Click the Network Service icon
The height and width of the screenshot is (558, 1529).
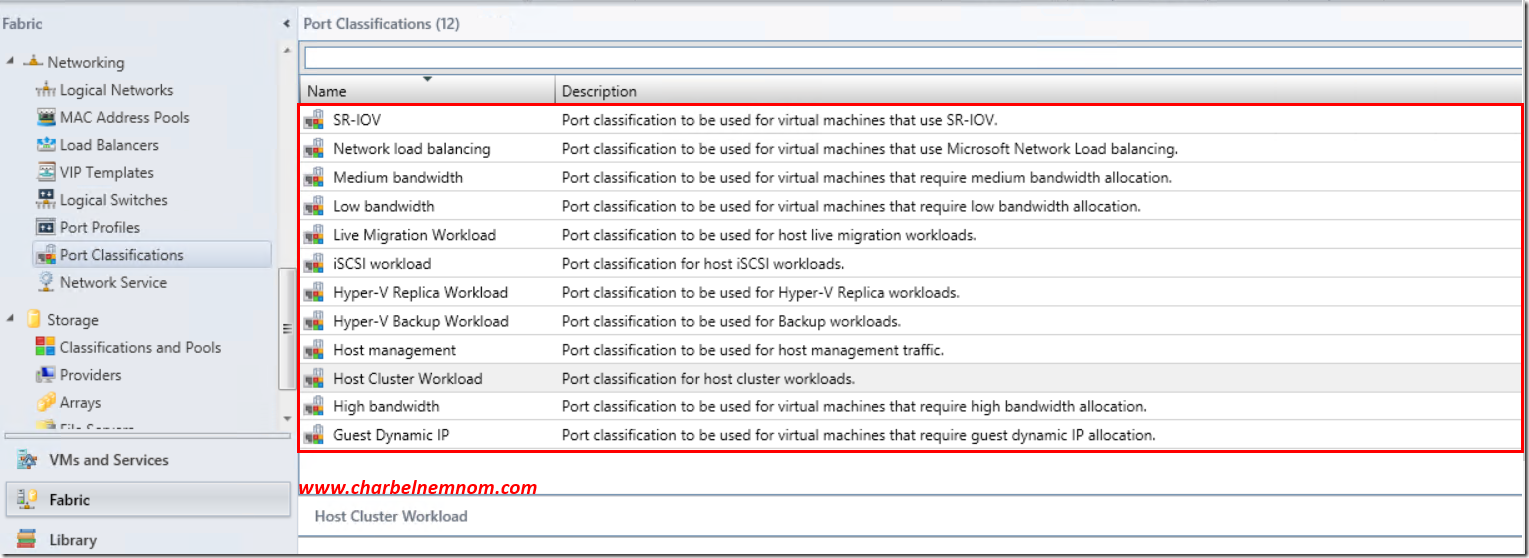pos(45,282)
